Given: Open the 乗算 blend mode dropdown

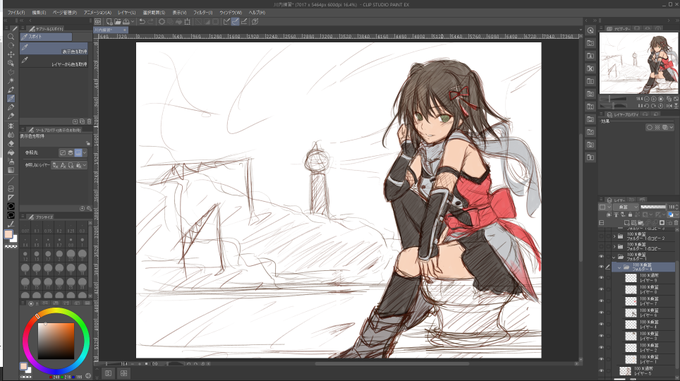Looking at the screenshot, I should pos(625,207).
